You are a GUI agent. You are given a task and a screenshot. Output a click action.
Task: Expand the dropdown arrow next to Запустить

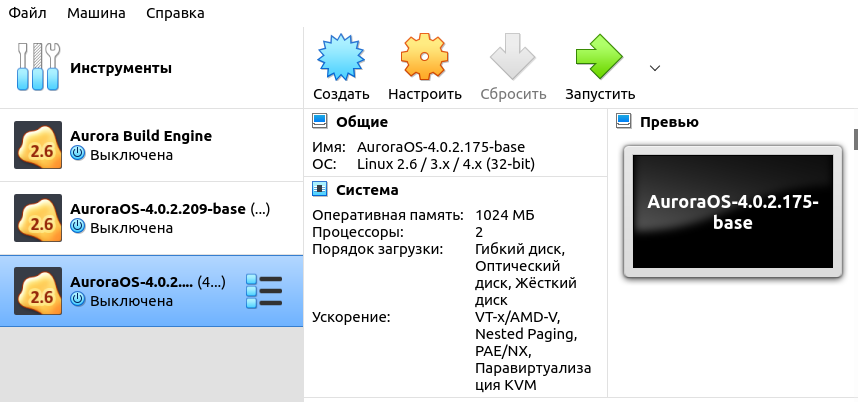click(x=654, y=68)
